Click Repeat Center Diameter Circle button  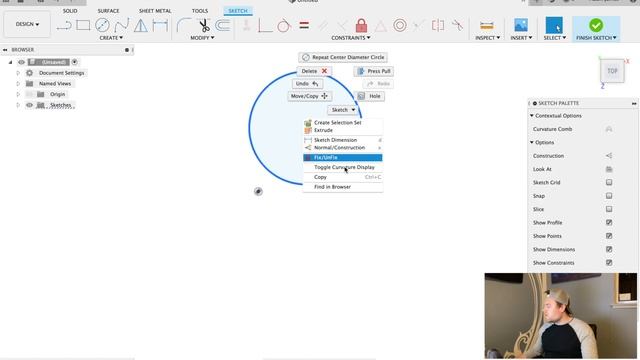(x=343, y=58)
